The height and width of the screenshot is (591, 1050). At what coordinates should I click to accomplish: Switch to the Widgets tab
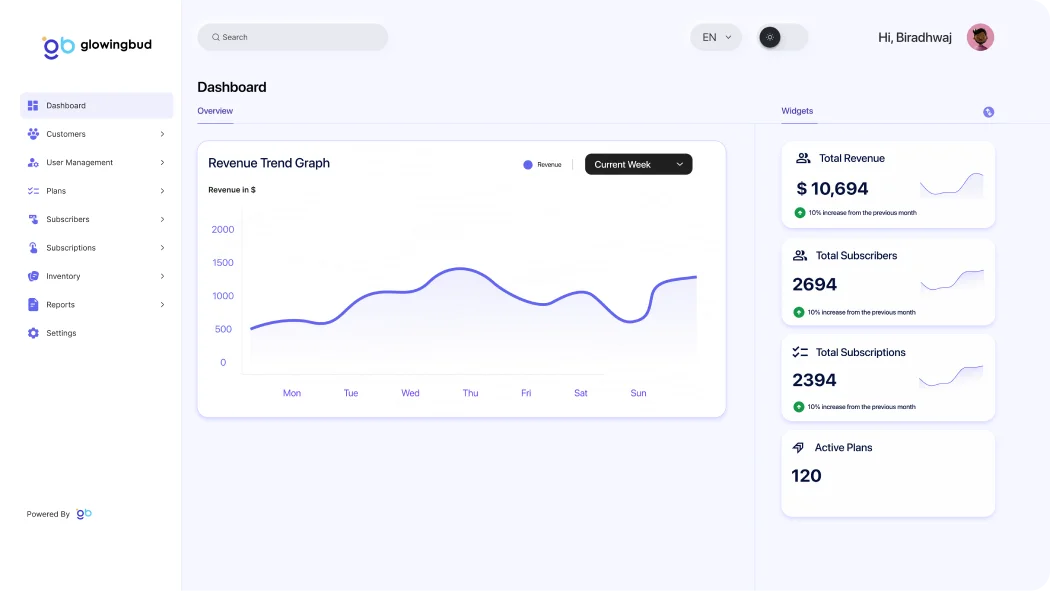(797, 111)
